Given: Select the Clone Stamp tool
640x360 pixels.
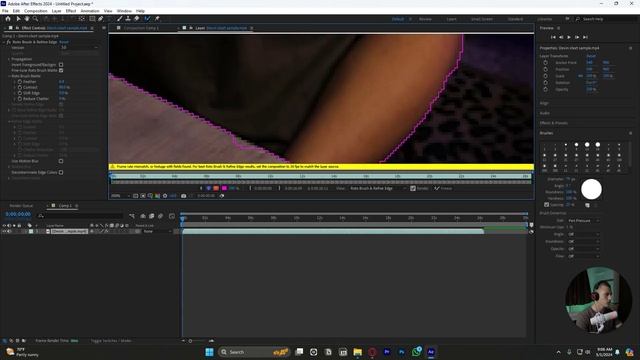Looking at the screenshot, I should click(x=128, y=19).
